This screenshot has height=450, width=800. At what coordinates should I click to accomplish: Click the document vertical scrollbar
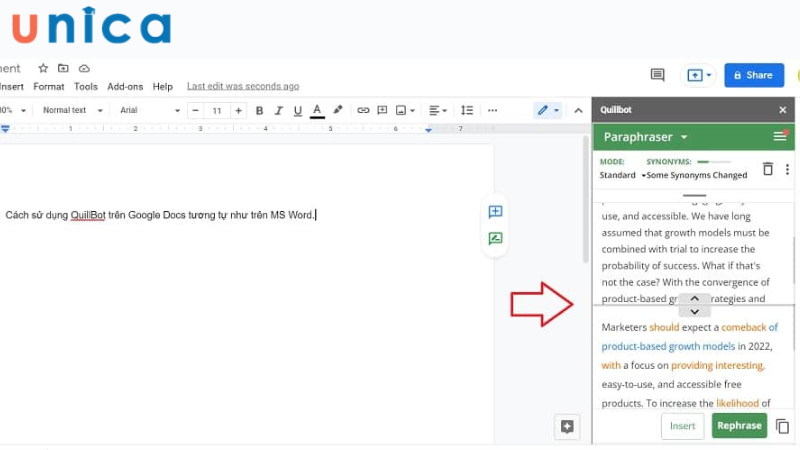586,200
